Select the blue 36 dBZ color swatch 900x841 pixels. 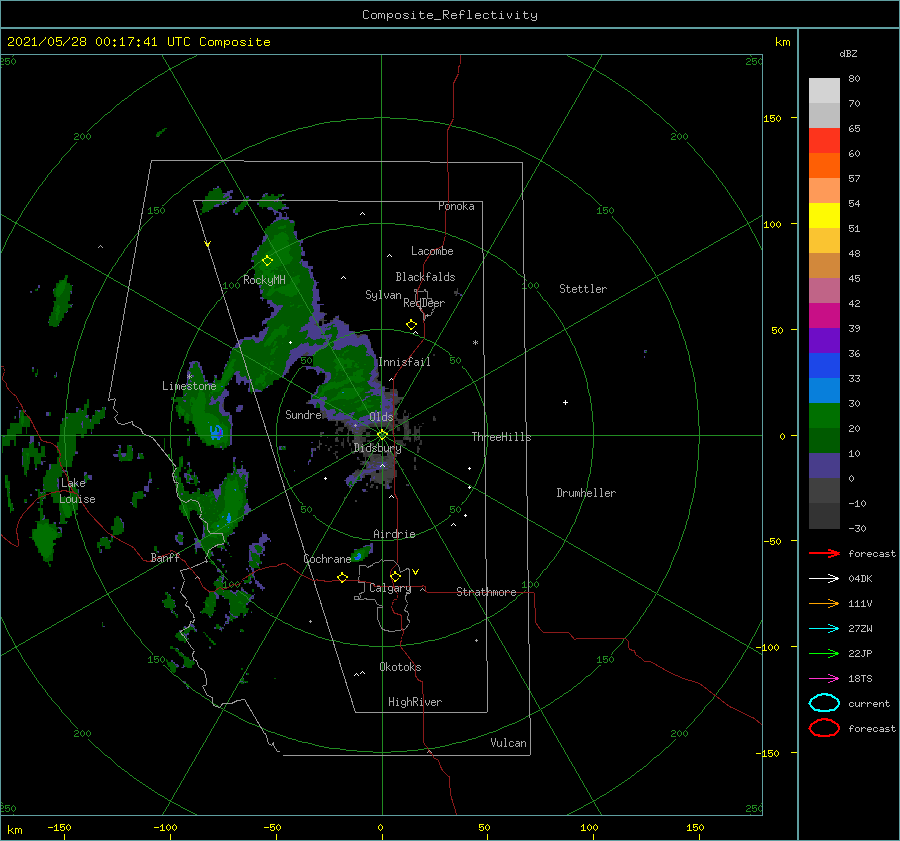(x=824, y=365)
